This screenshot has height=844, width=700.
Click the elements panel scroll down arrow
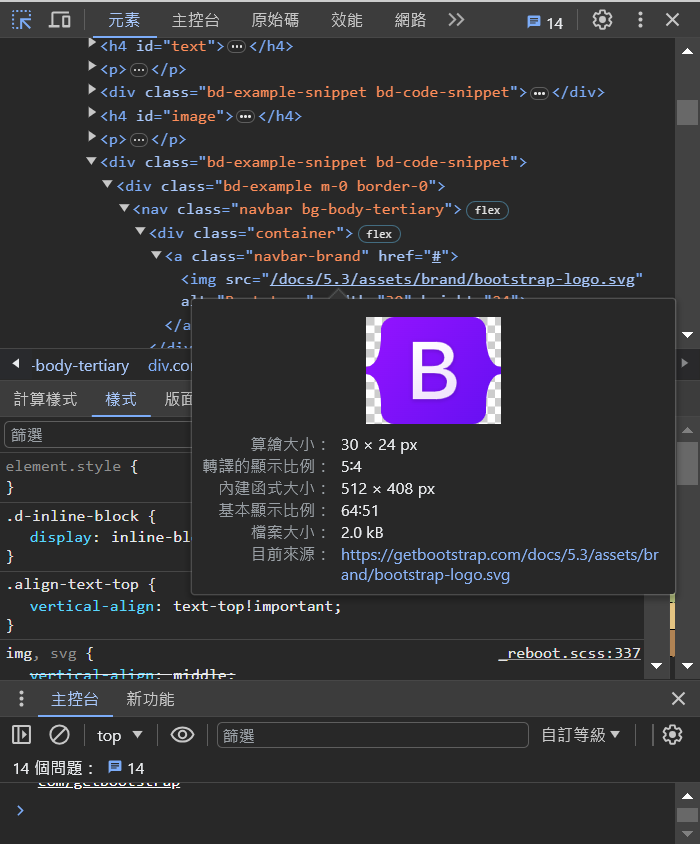click(687, 335)
